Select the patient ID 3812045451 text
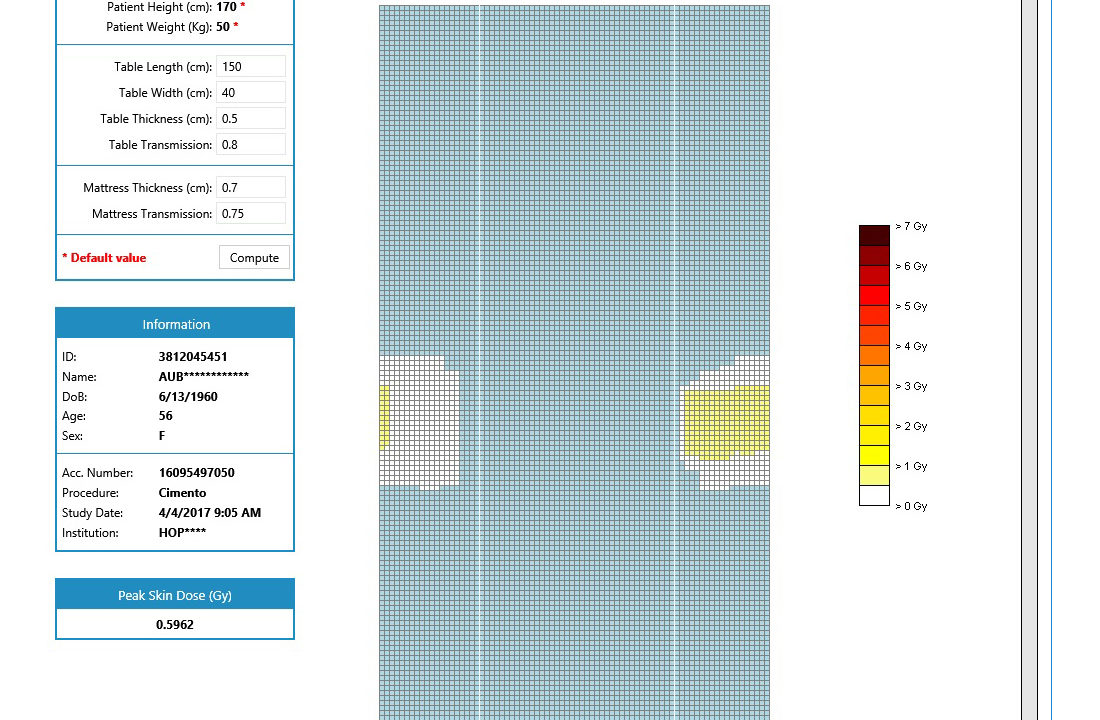Viewport: 1100px width, 720px height. [193, 356]
